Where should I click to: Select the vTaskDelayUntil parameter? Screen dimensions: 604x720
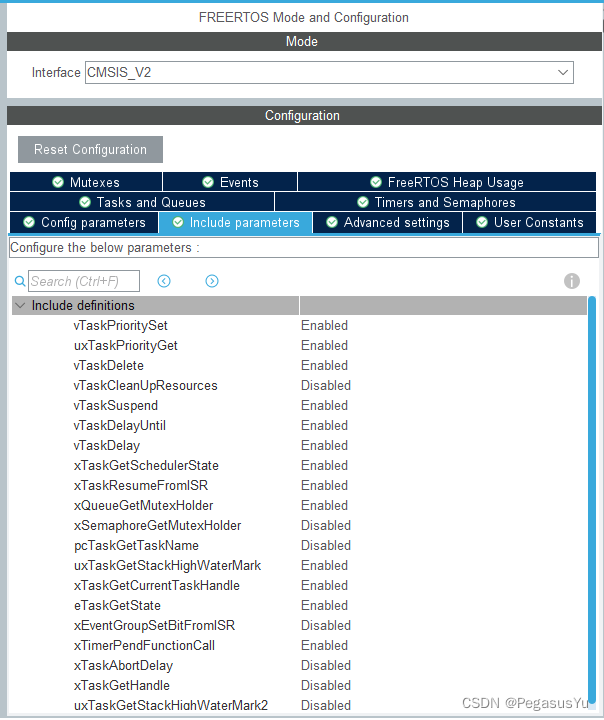click(119, 425)
